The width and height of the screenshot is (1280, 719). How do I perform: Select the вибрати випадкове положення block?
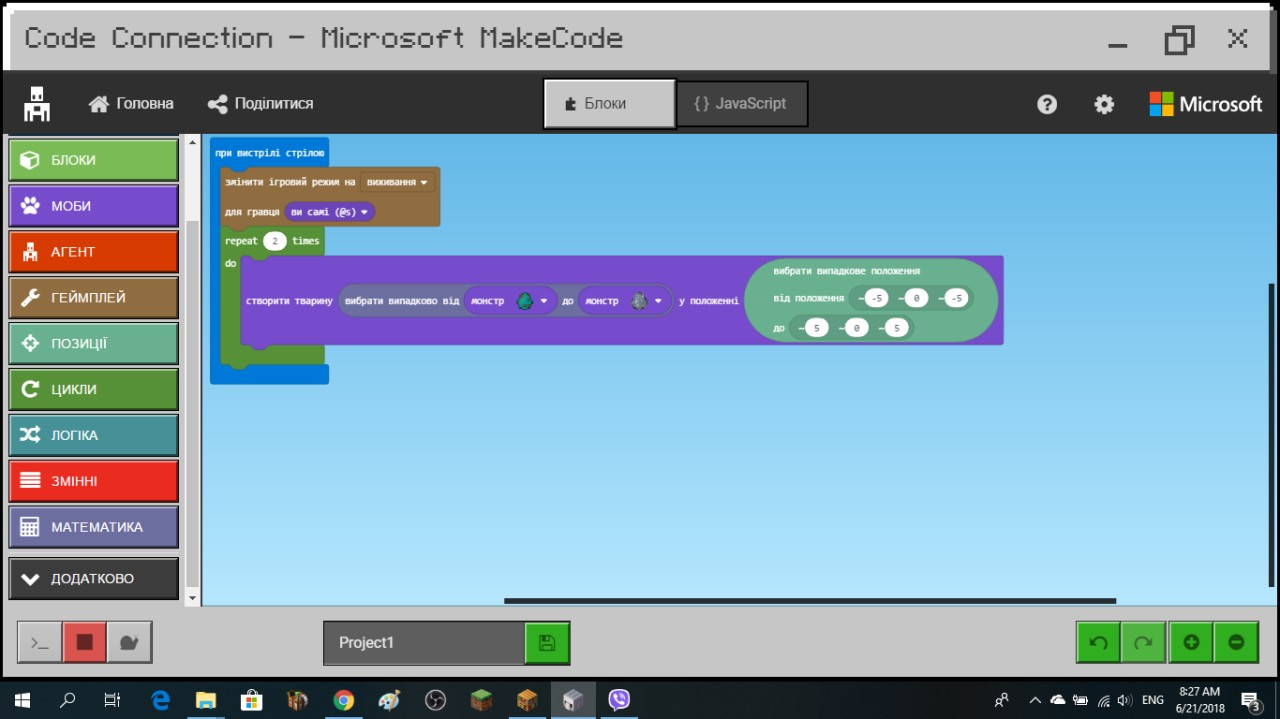click(x=846, y=271)
